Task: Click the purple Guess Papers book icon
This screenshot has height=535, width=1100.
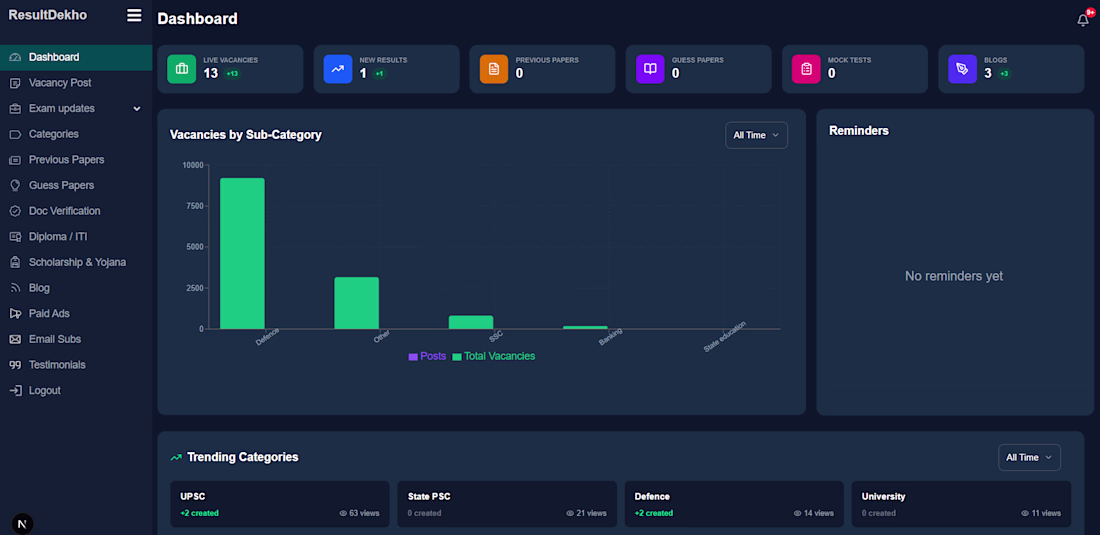Action: point(650,69)
